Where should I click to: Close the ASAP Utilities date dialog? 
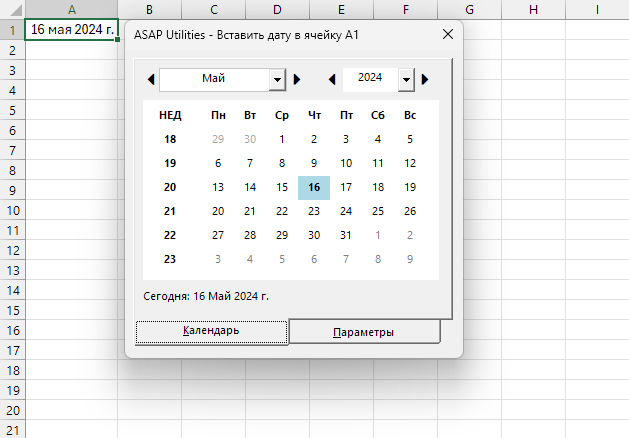click(448, 34)
